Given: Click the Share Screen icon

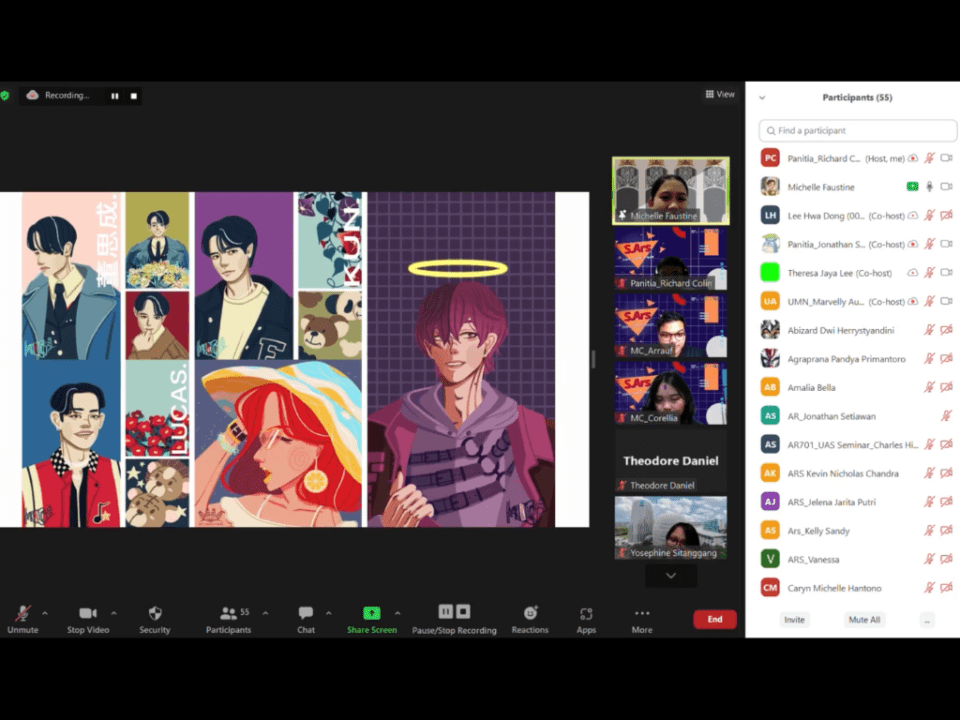Looking at the screenshot, I should 371,613.
